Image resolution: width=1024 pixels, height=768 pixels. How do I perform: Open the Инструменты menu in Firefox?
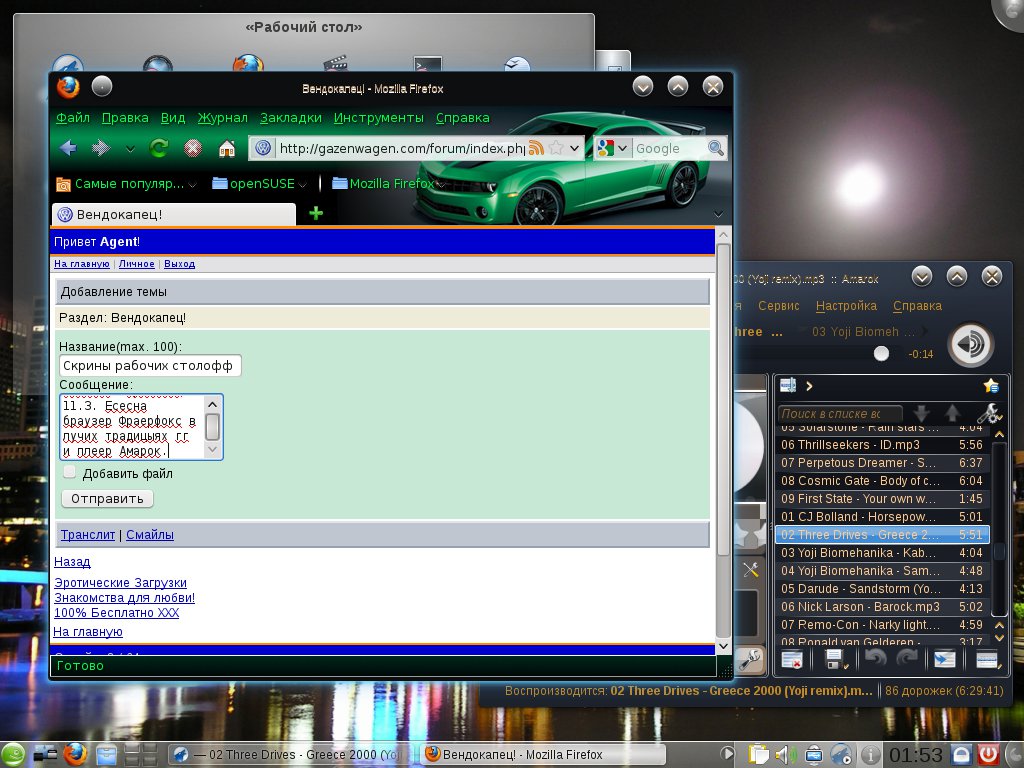tap(379, 118)
